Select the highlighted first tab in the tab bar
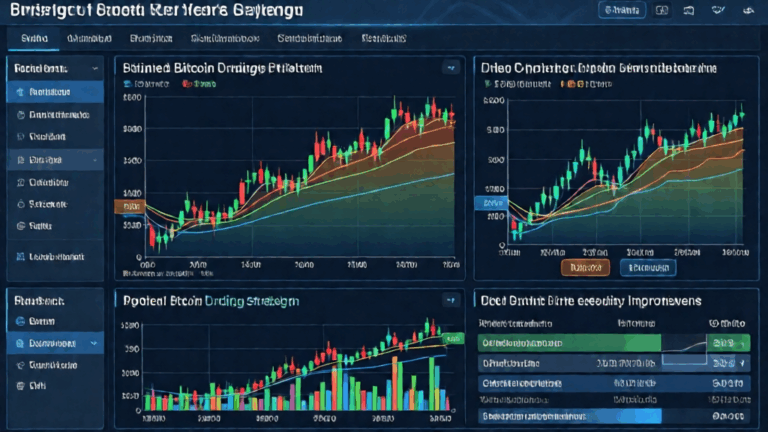 (x=32, y=38)
